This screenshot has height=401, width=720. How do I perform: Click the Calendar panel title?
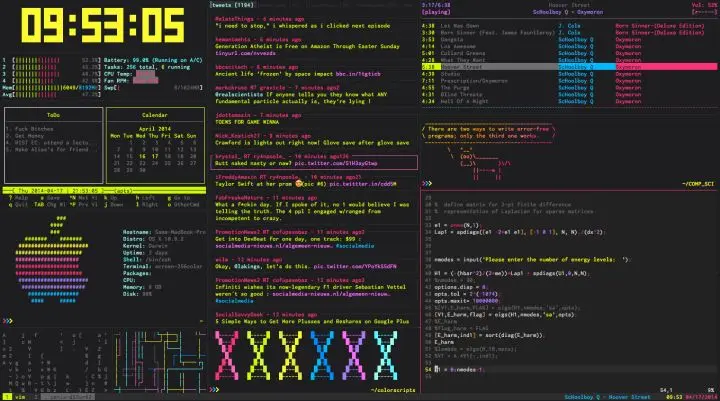tap(155, 115)
